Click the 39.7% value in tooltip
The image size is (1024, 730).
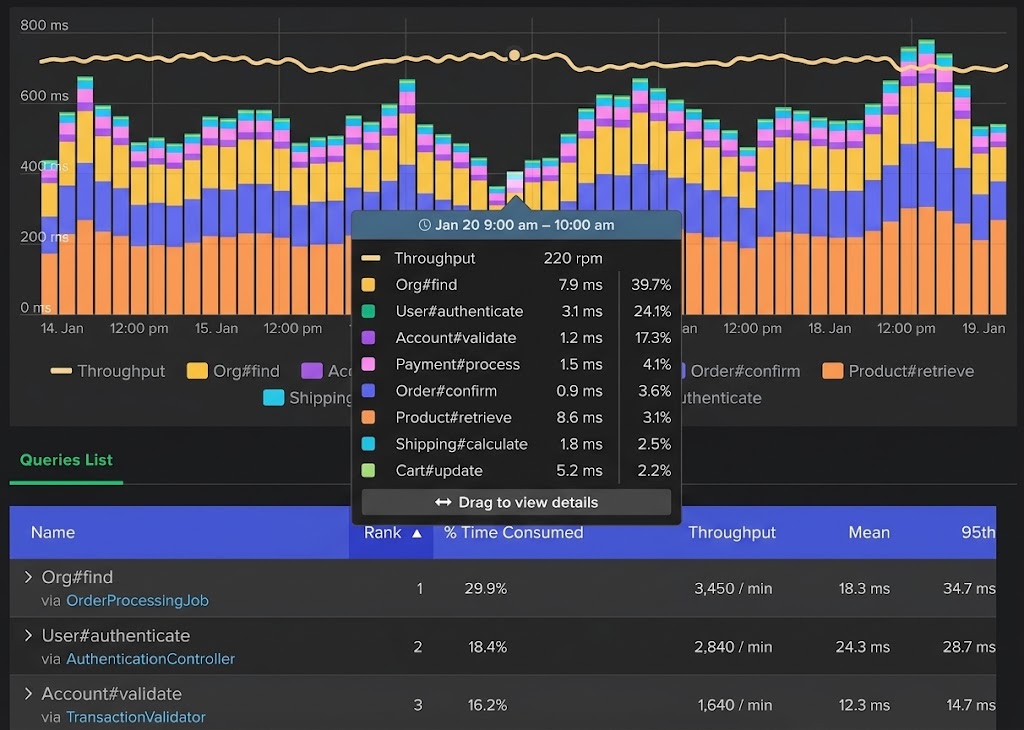pos(651,285)
